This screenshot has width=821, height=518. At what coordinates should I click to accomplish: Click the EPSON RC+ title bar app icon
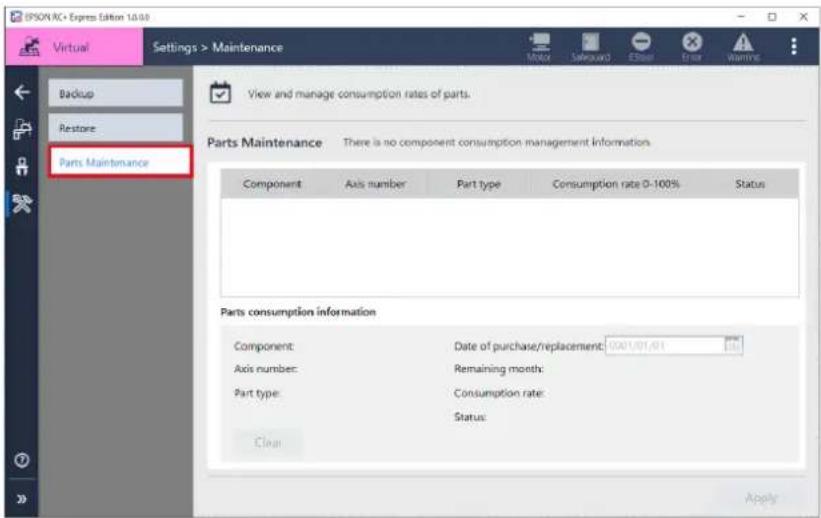coord(16,17)
